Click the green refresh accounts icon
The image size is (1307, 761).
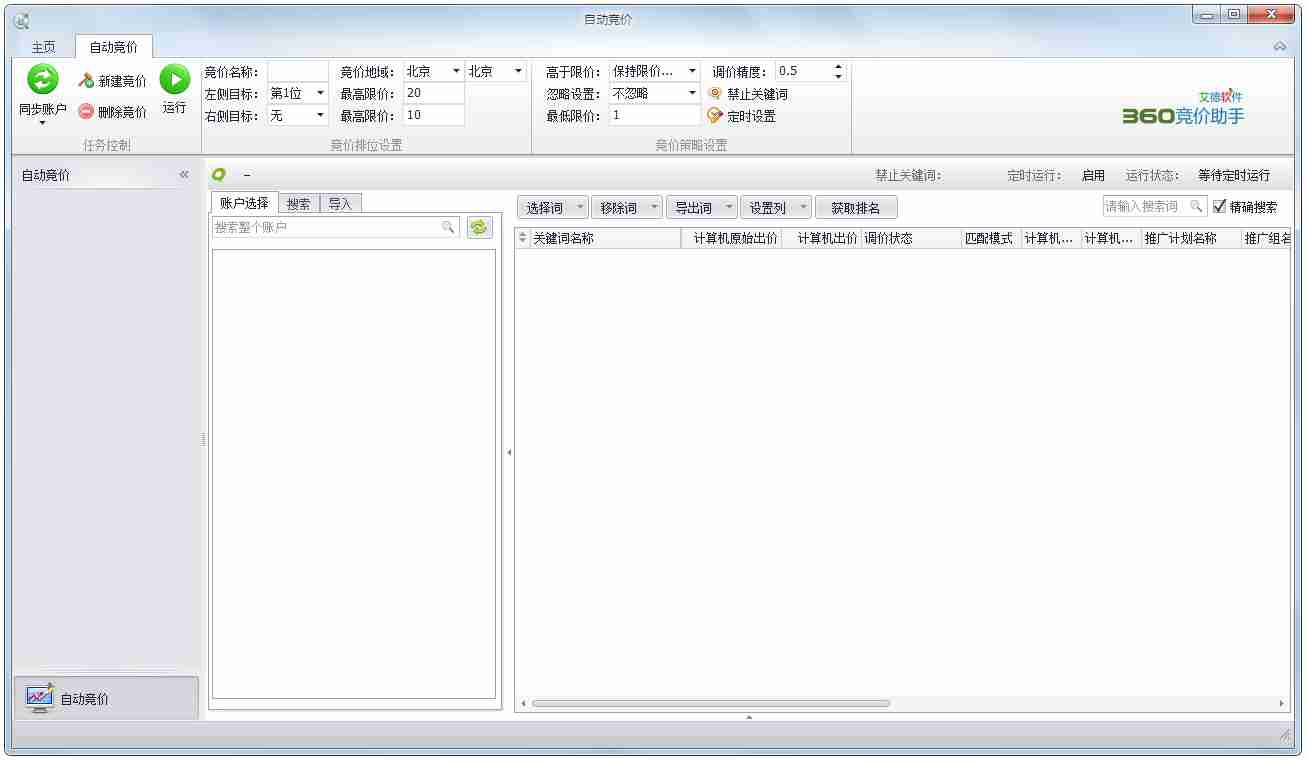point(480,228)
